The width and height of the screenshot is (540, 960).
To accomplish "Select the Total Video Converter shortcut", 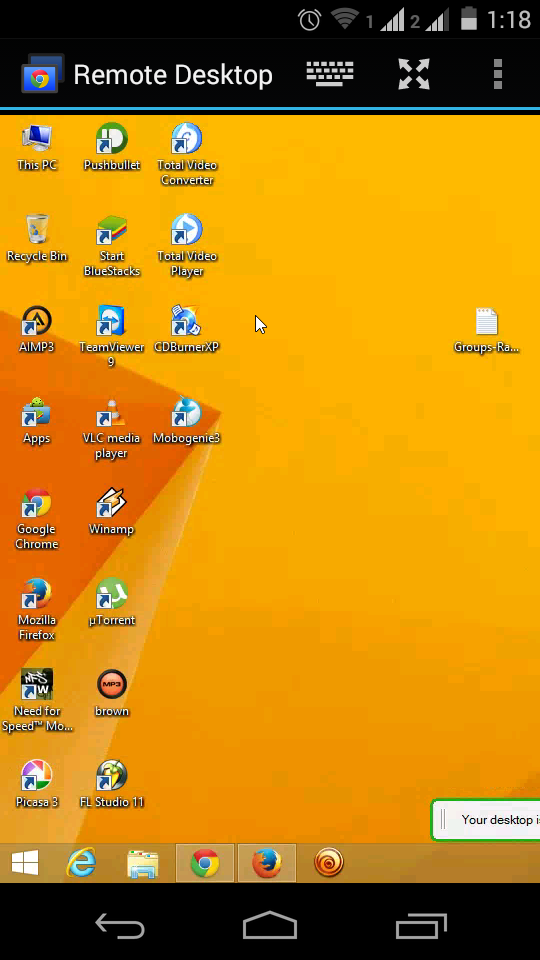I will pyautogui.click(x=187, y=154).
